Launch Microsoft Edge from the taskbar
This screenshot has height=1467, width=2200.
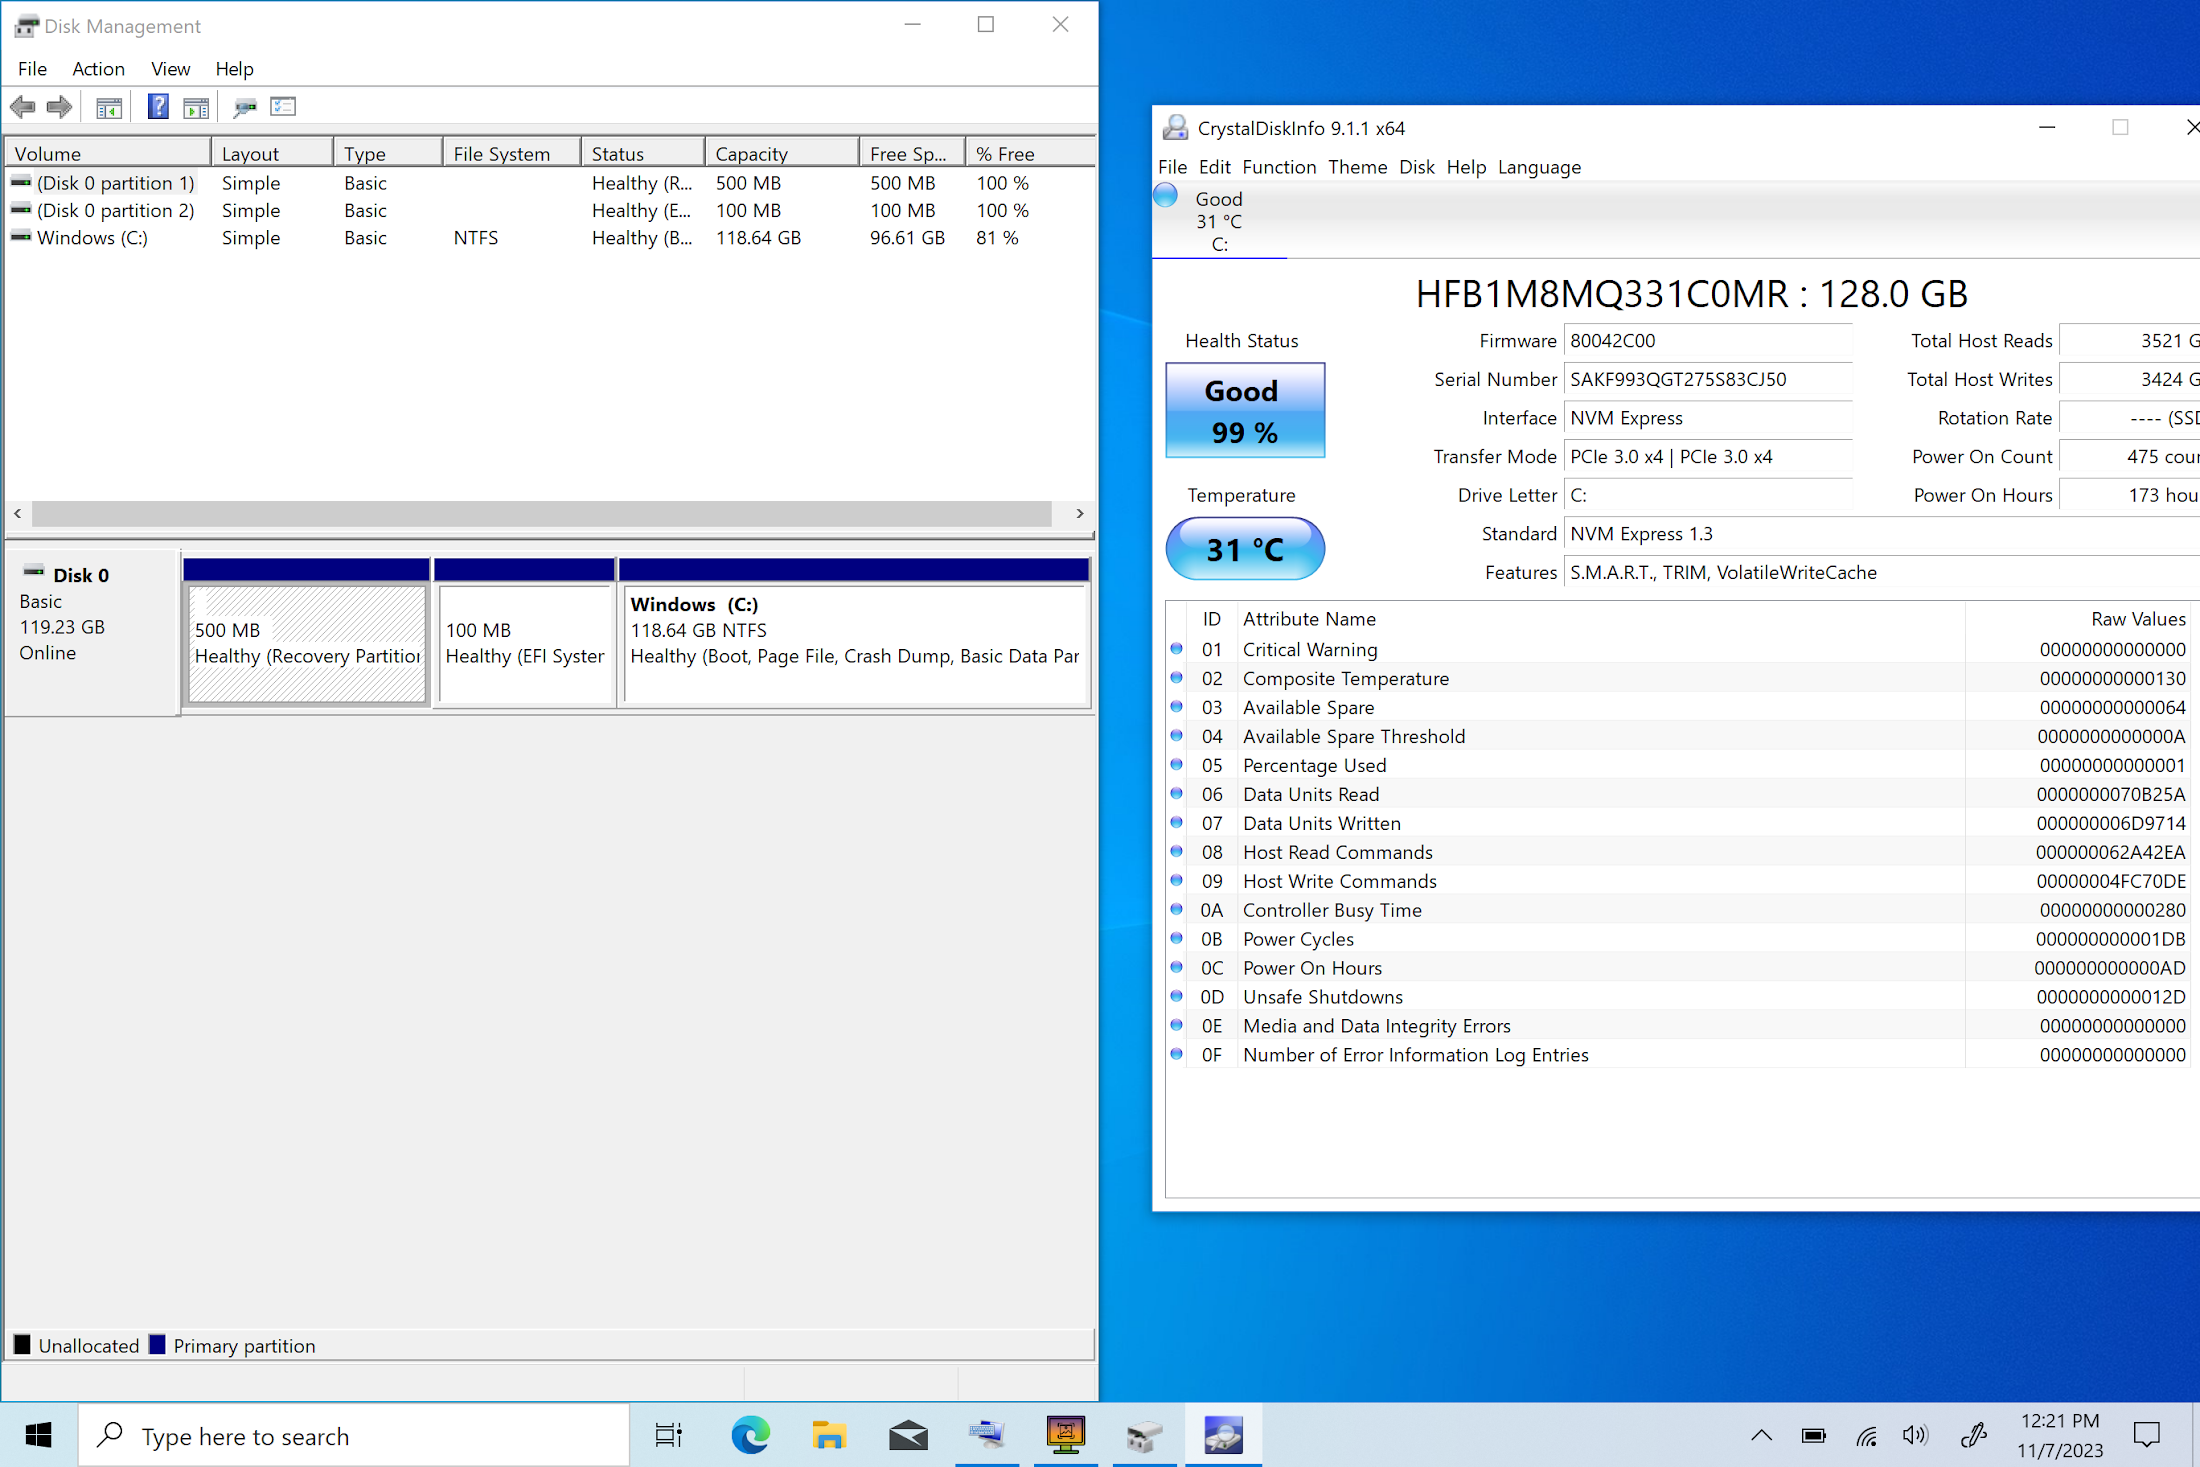(x=750, y=1435)
